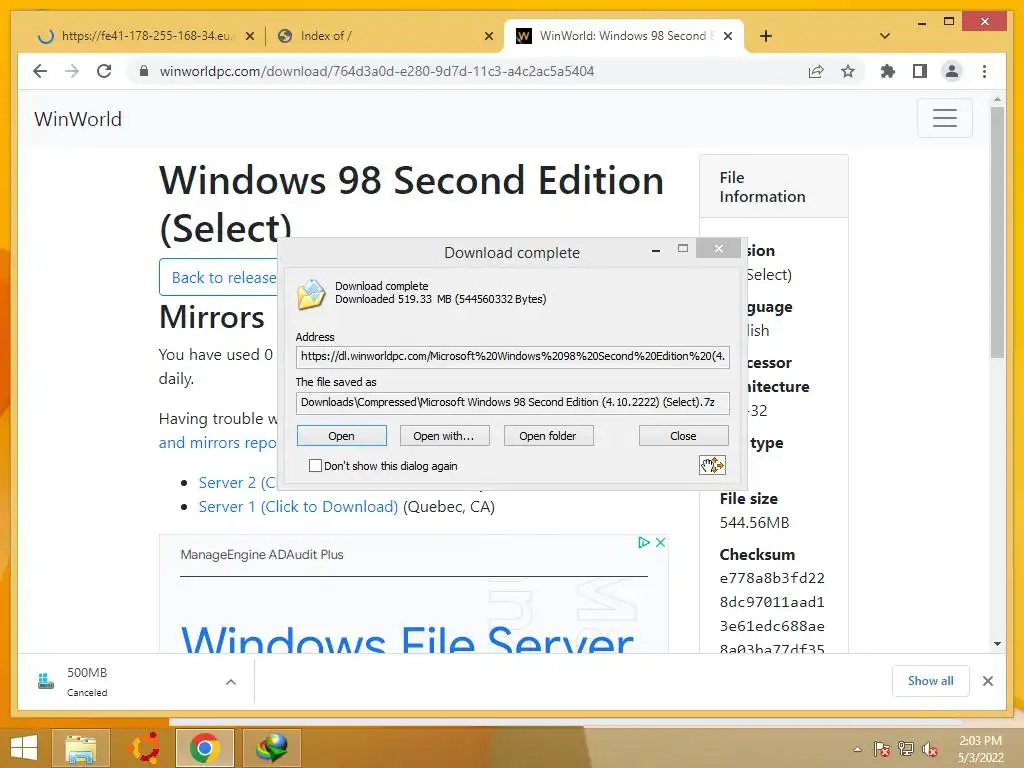Open the and mirrors report link
Image resolution: width=1024 pixels, height=768 pixels.
click(x=218, y=443)
